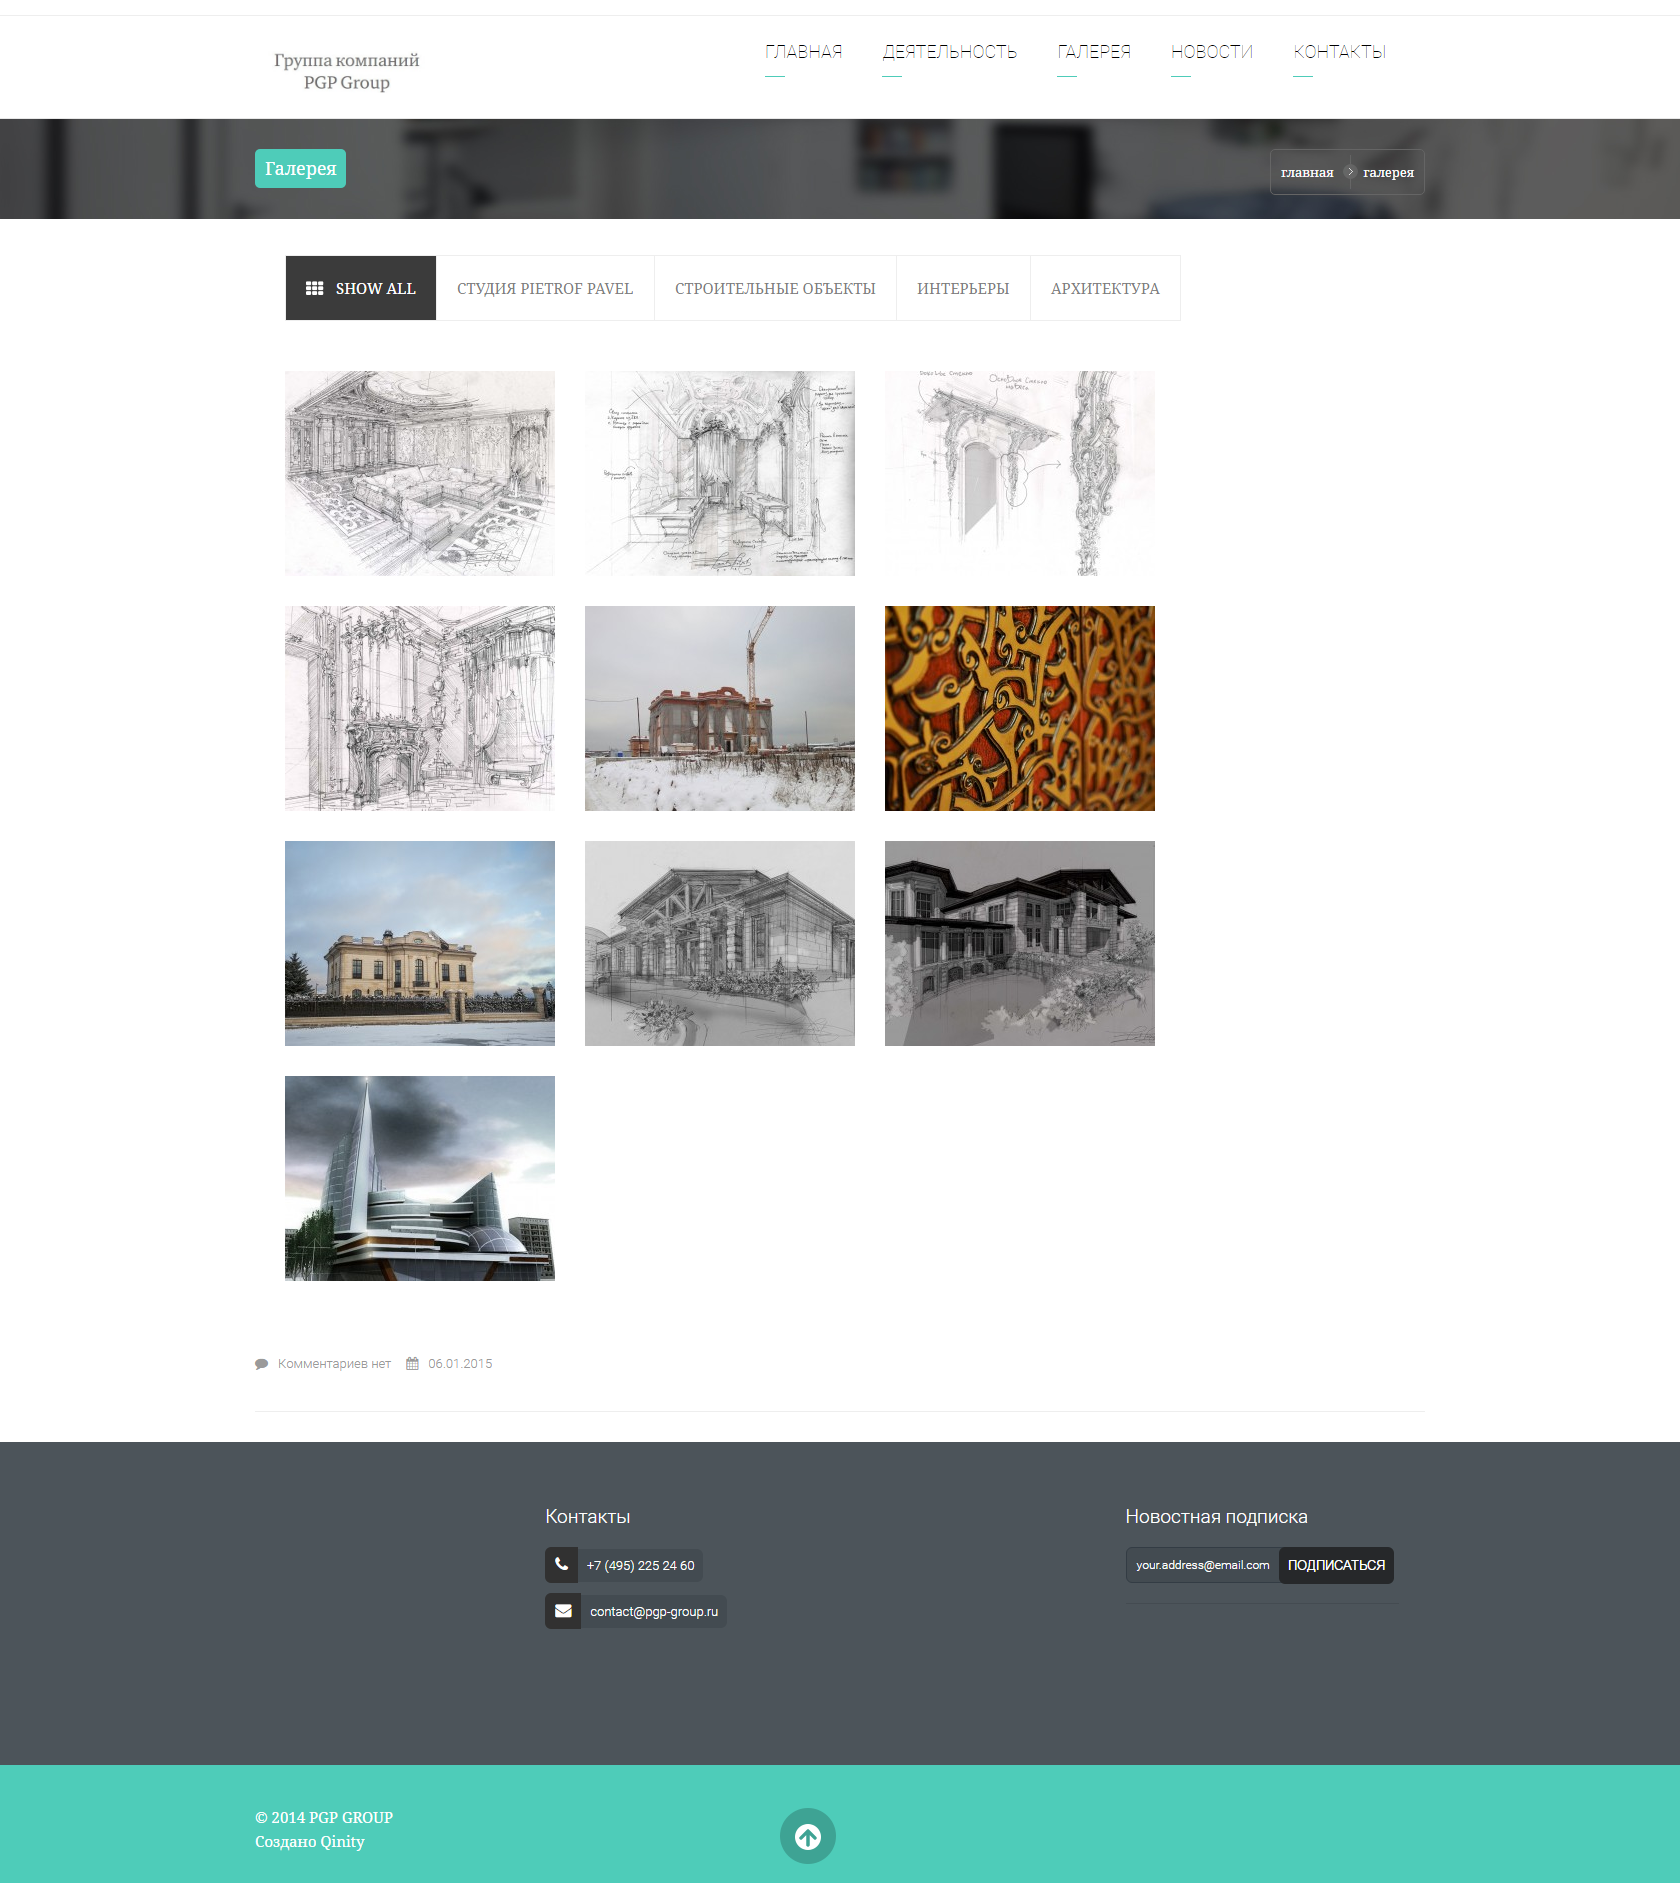Open the НОВОСТИ menu item
Viewport: 1680px width, 1883px height.
1212,52
